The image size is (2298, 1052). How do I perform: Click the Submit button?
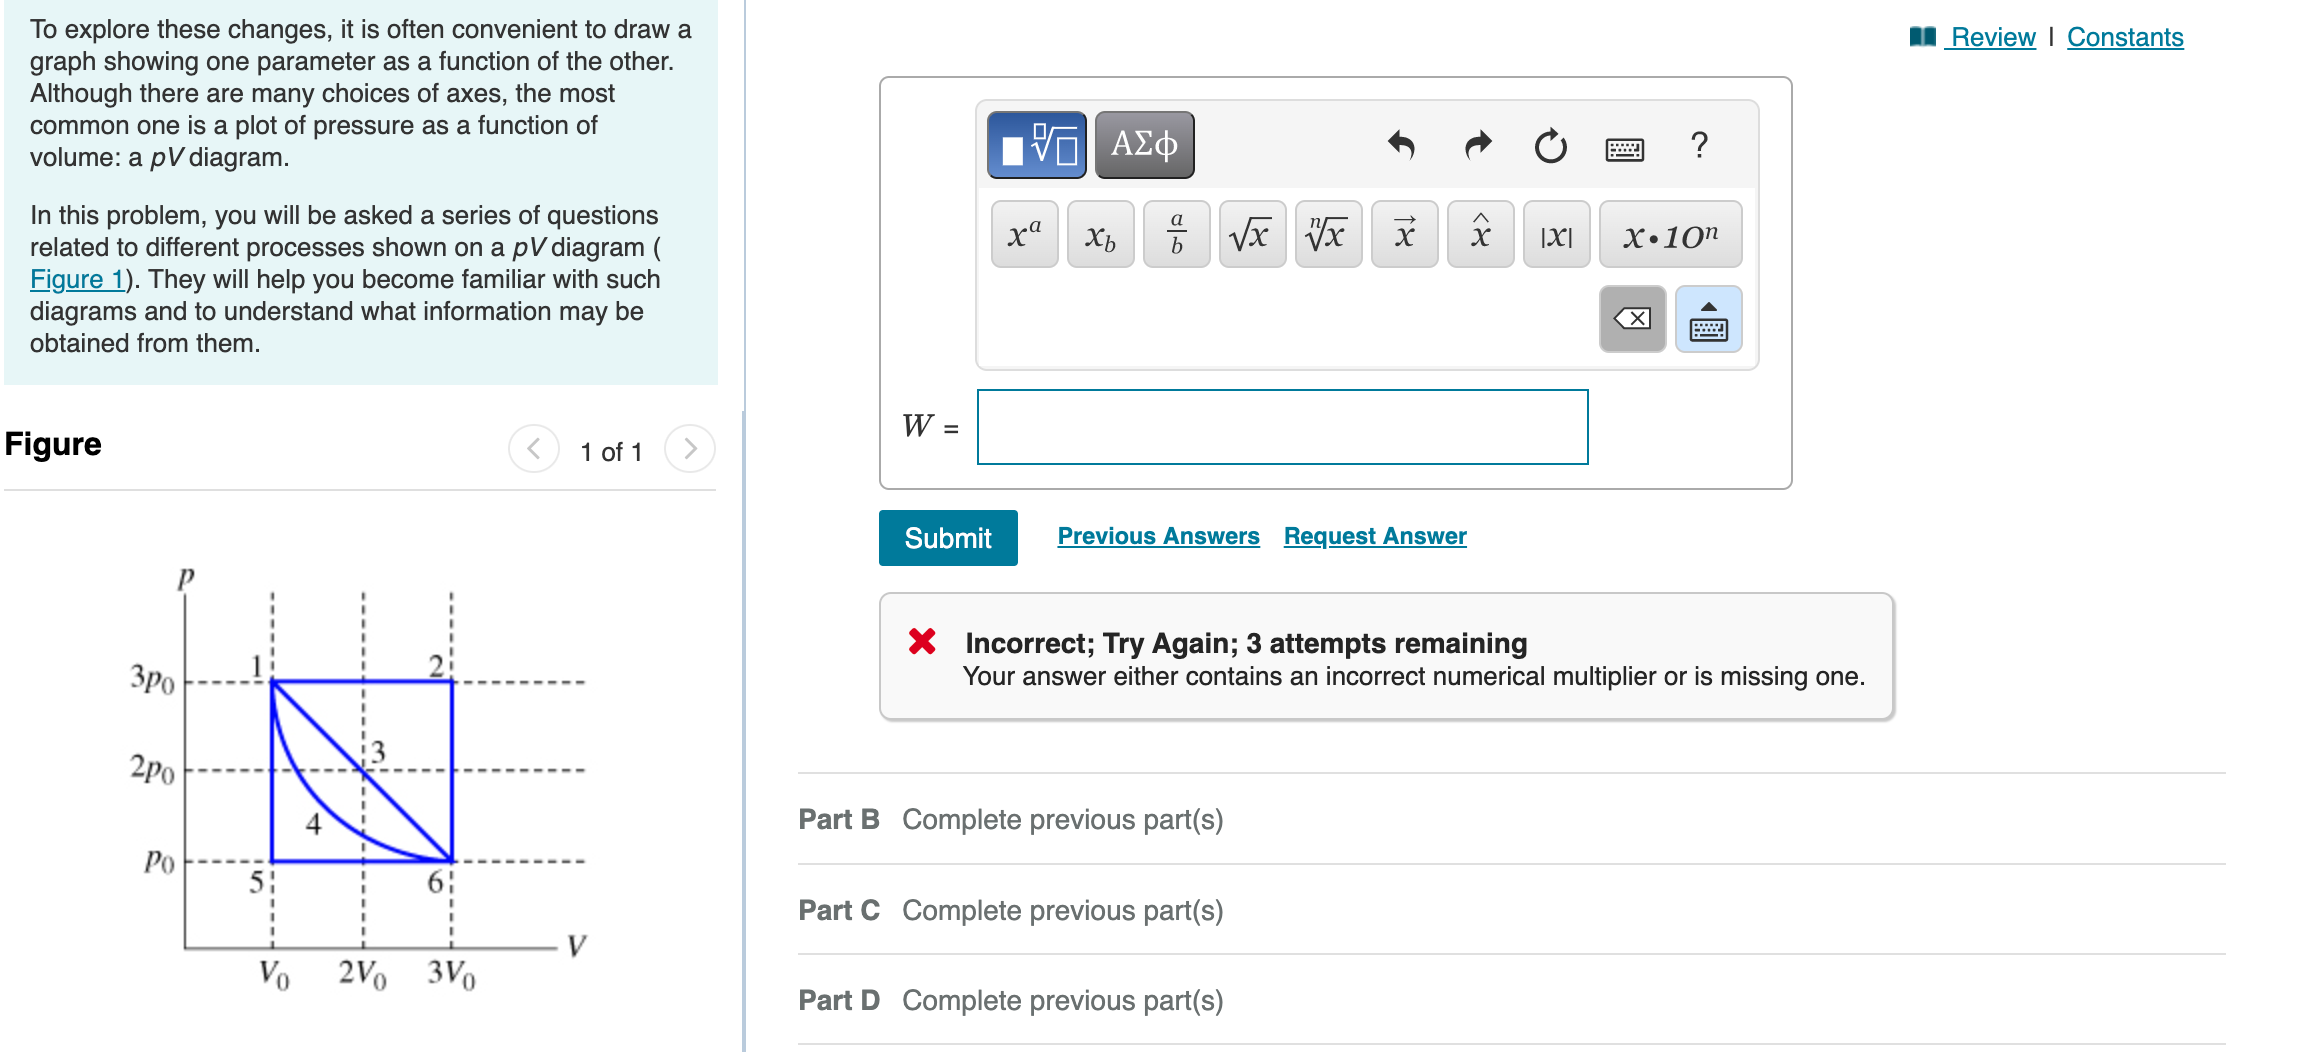point(947,537)
